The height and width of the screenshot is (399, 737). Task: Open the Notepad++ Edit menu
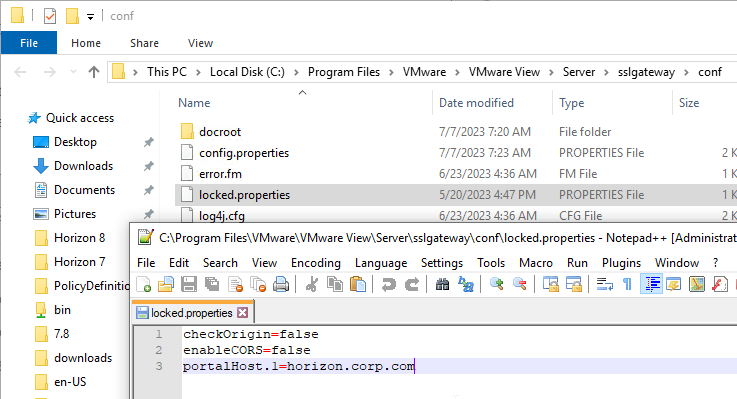click(x=179, y=263)
